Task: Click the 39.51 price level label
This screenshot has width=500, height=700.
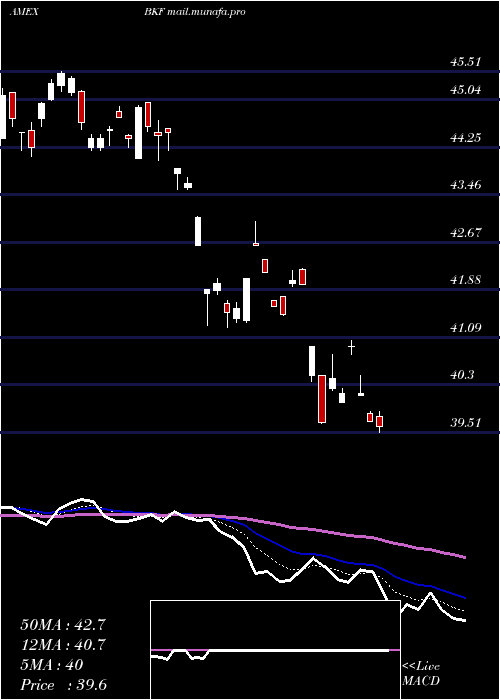Action: click(x=466, y=423)
